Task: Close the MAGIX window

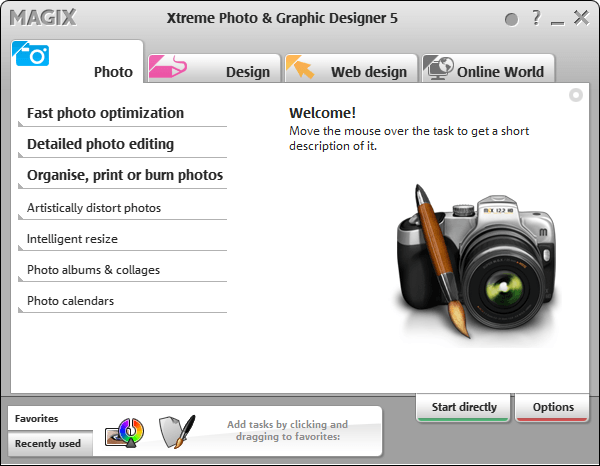Action: [x=581, y=18]
